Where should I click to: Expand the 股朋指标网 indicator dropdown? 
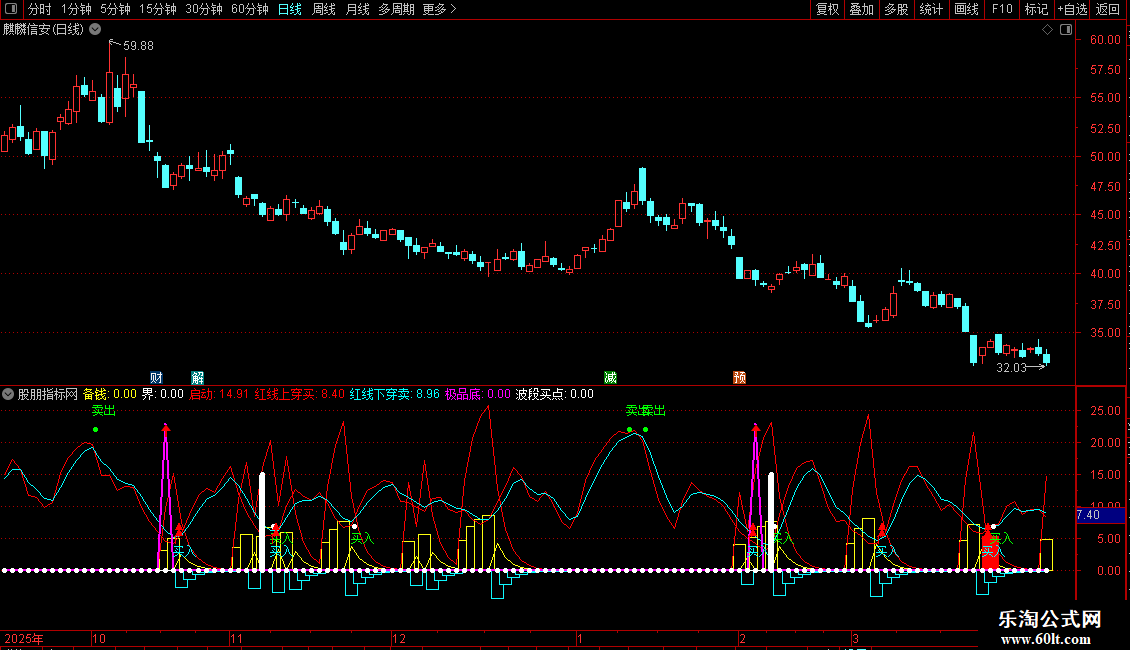tap(9, 394)
